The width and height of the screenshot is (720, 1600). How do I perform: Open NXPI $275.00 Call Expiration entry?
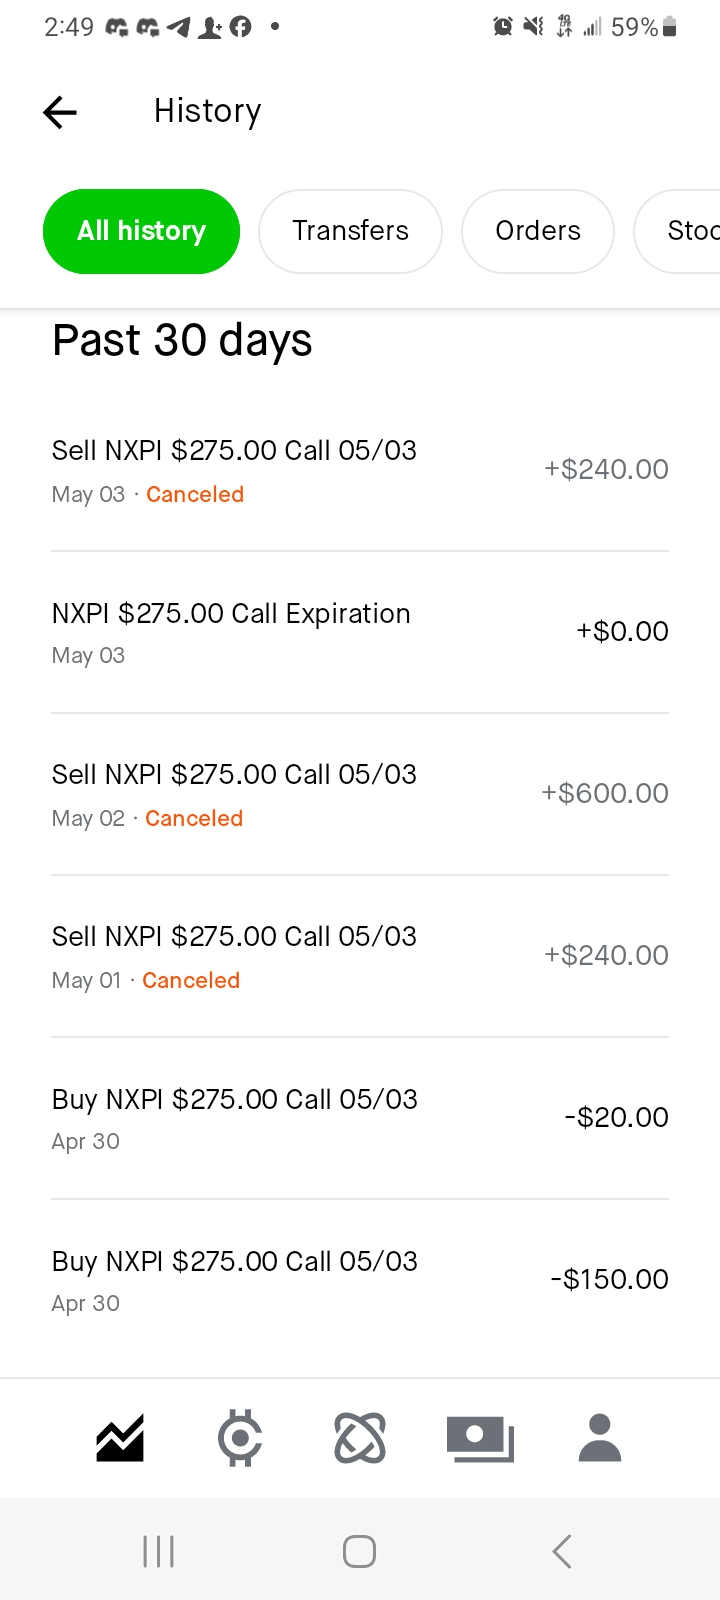pyautogui.click(x=360, y=632)
